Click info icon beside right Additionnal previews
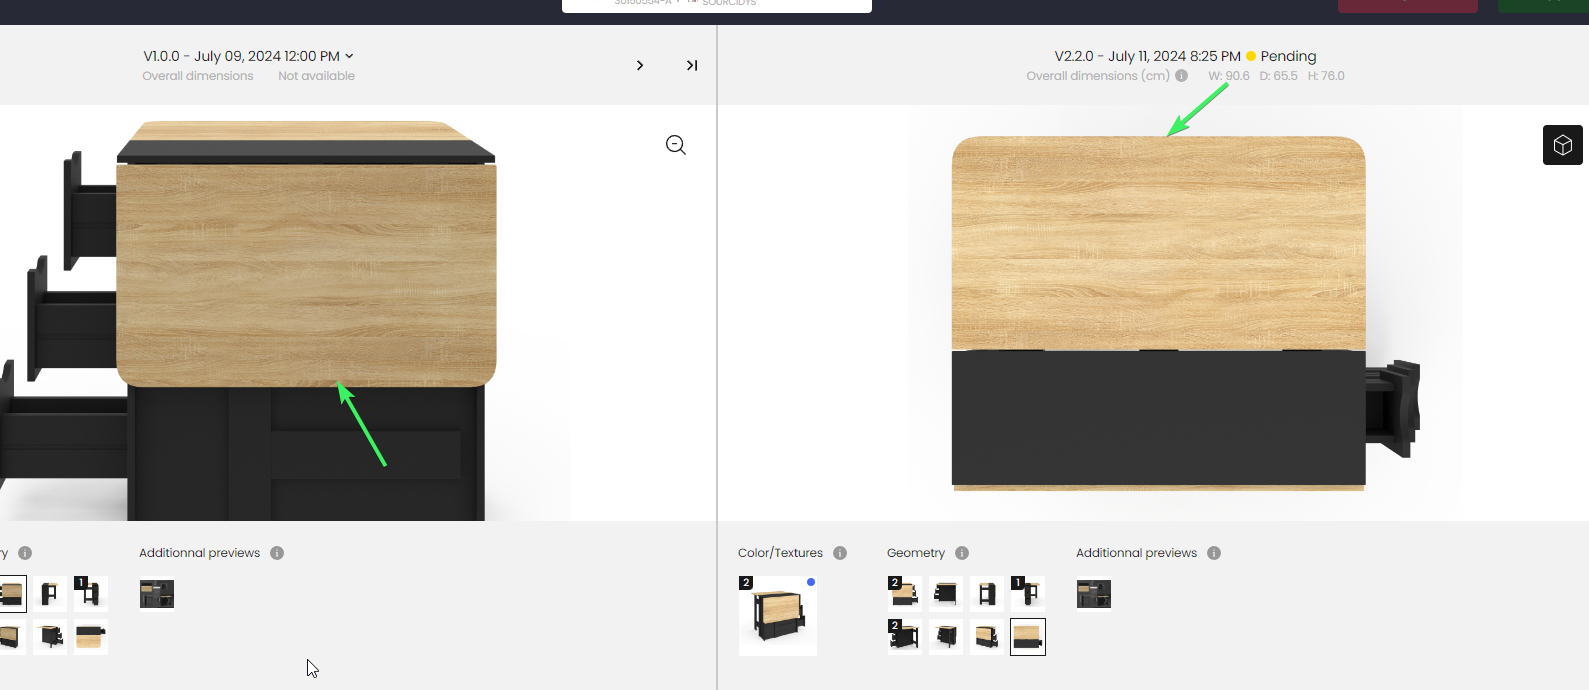1589x690 pixels. click(1214, 553)
